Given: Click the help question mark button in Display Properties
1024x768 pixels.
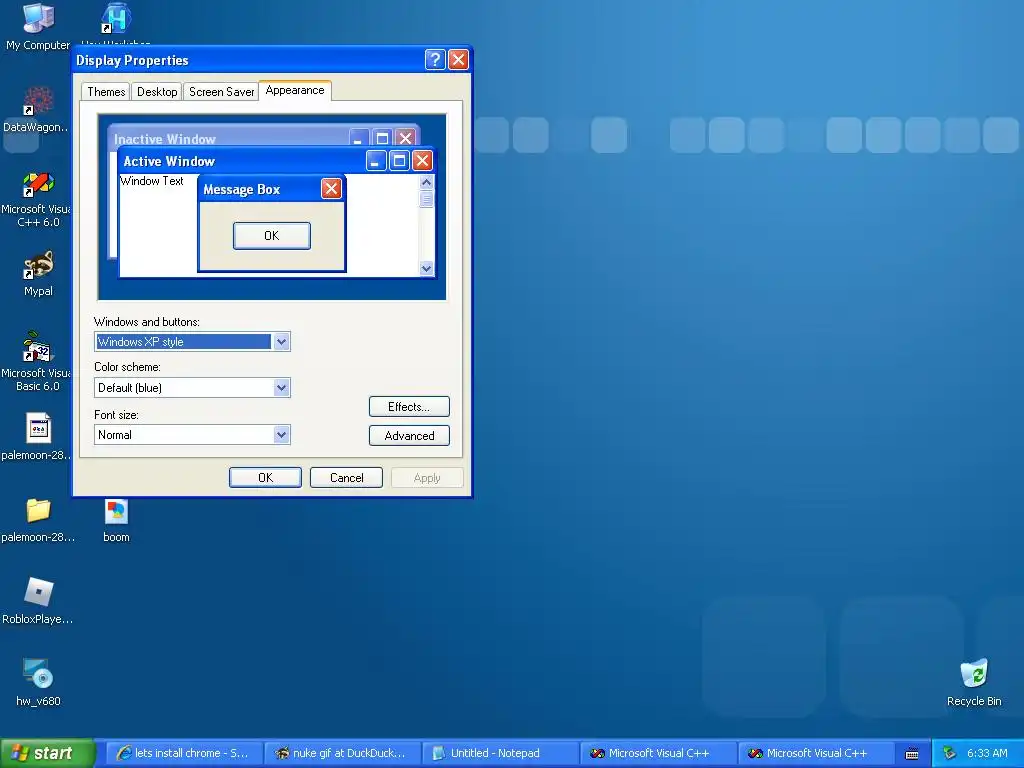Looking at the screenshot, I should pyautogui.click(x=435, y=59).
